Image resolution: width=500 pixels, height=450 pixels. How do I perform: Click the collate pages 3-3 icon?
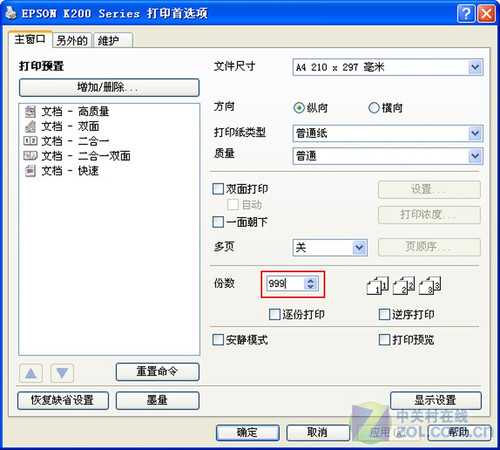pyautogui.click(x=430, y=286)
